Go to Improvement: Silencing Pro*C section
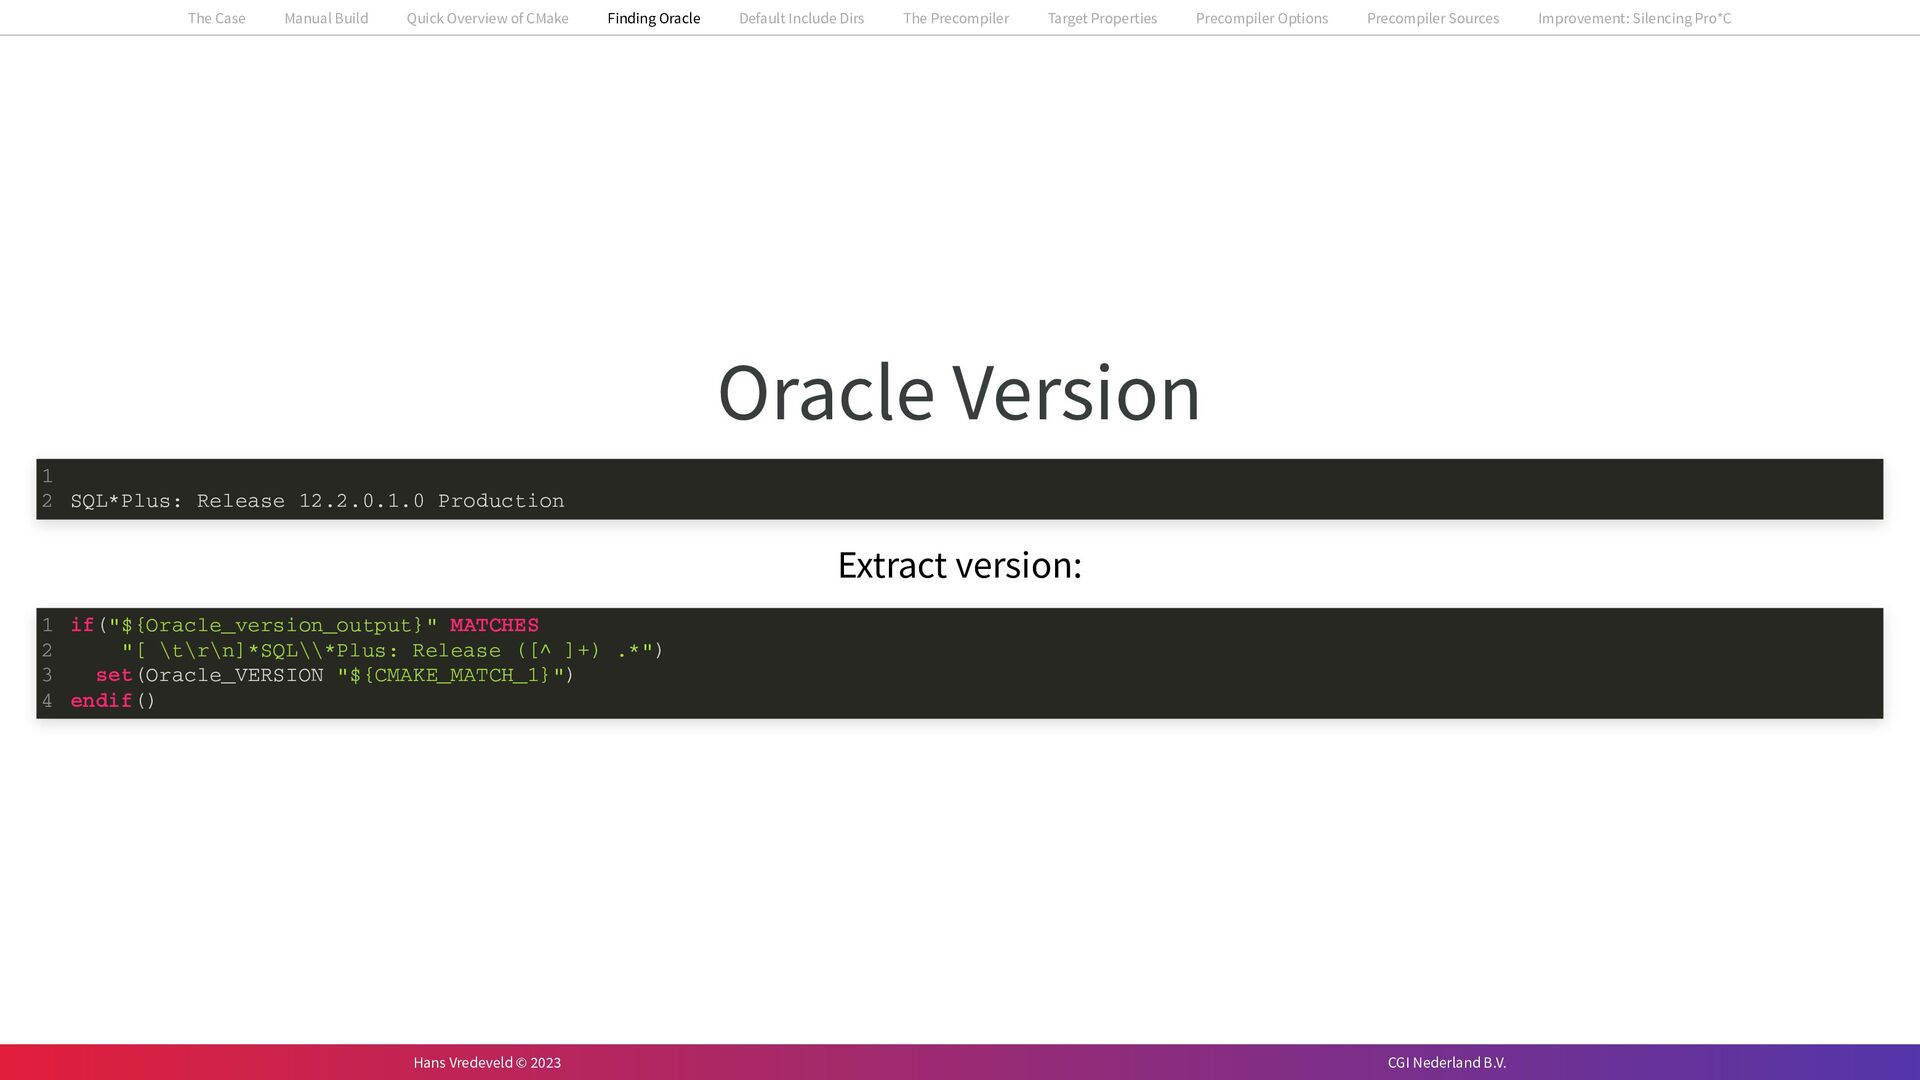Viewport: 1920px width, 1080px height. tap(1634, 18)
